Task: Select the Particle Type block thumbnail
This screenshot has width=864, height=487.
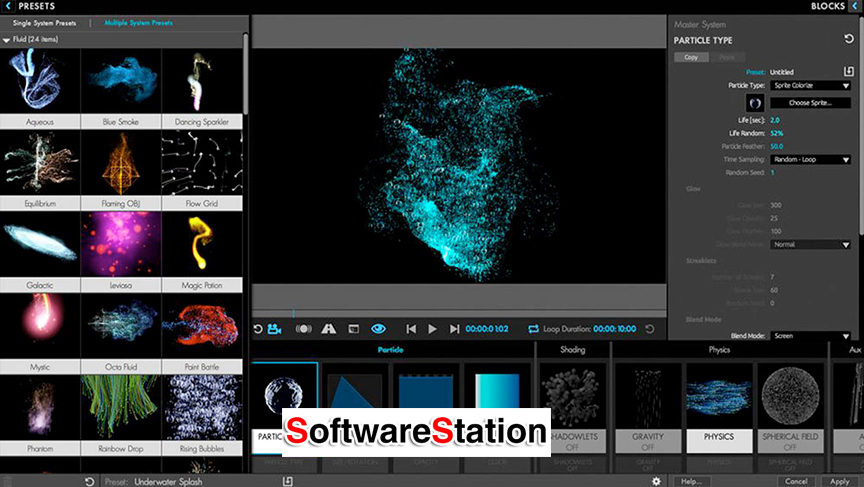Action: (284, 395)
